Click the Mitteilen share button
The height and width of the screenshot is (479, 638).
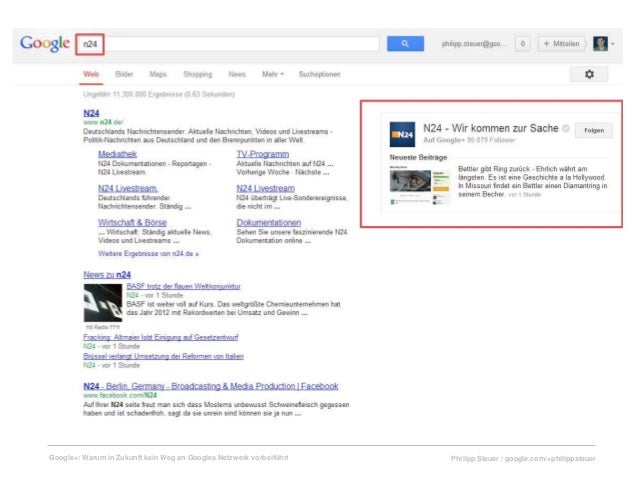click(562, 44)
